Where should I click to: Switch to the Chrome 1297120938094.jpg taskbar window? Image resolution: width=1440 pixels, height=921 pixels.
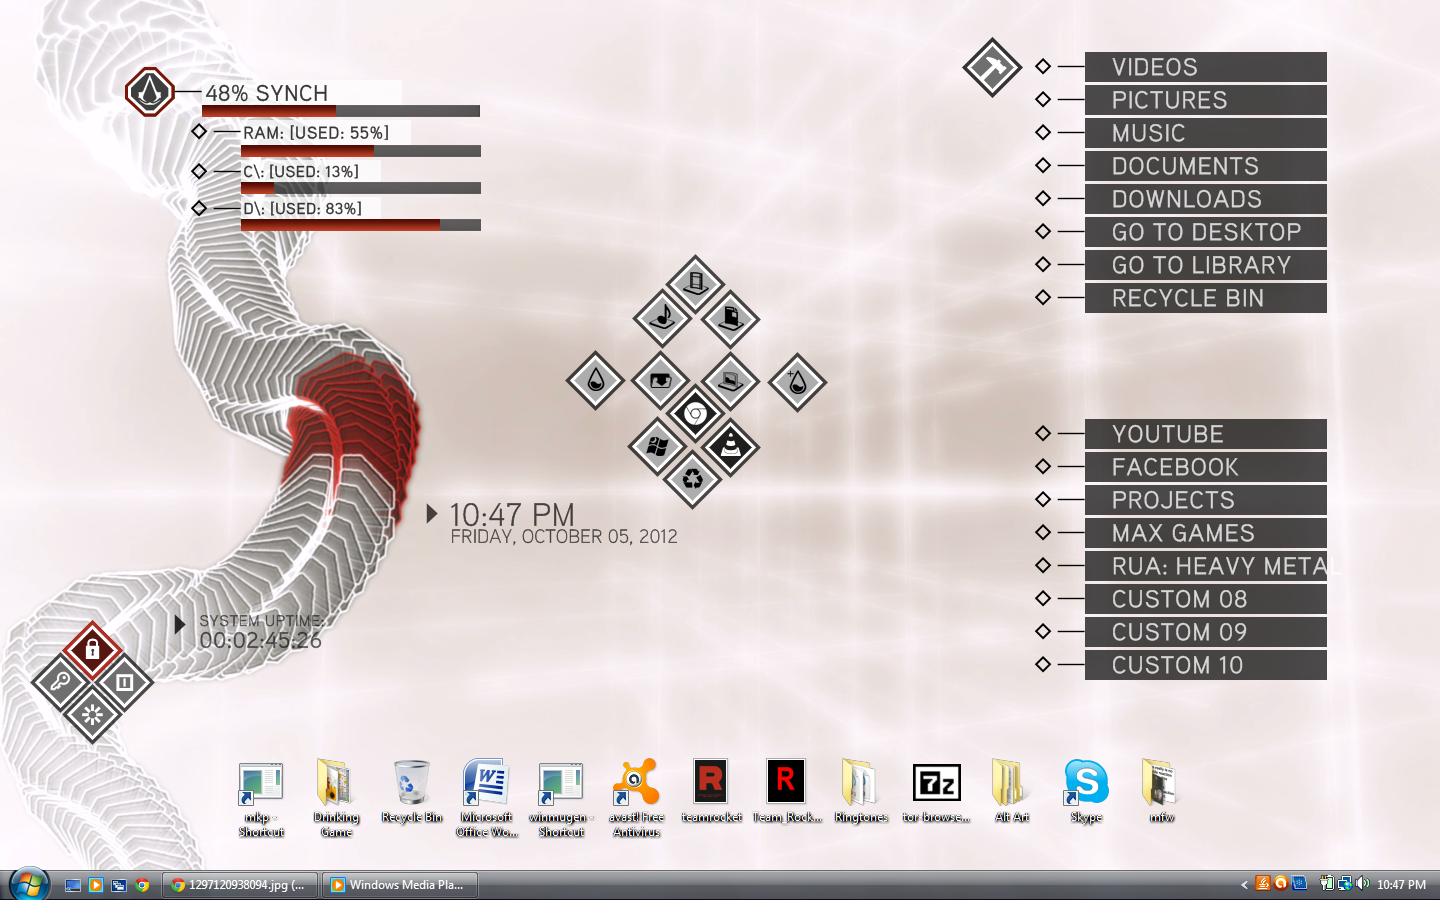[241, 885]
